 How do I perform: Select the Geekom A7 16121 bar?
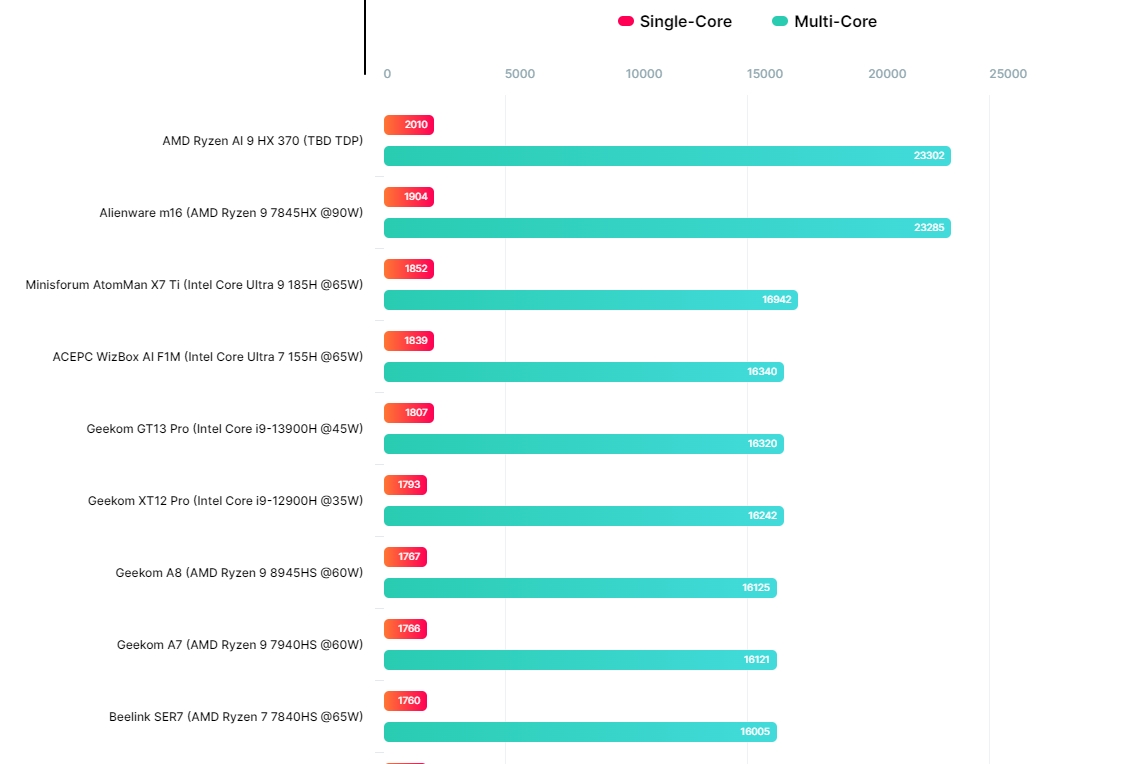tap(580, 660)
